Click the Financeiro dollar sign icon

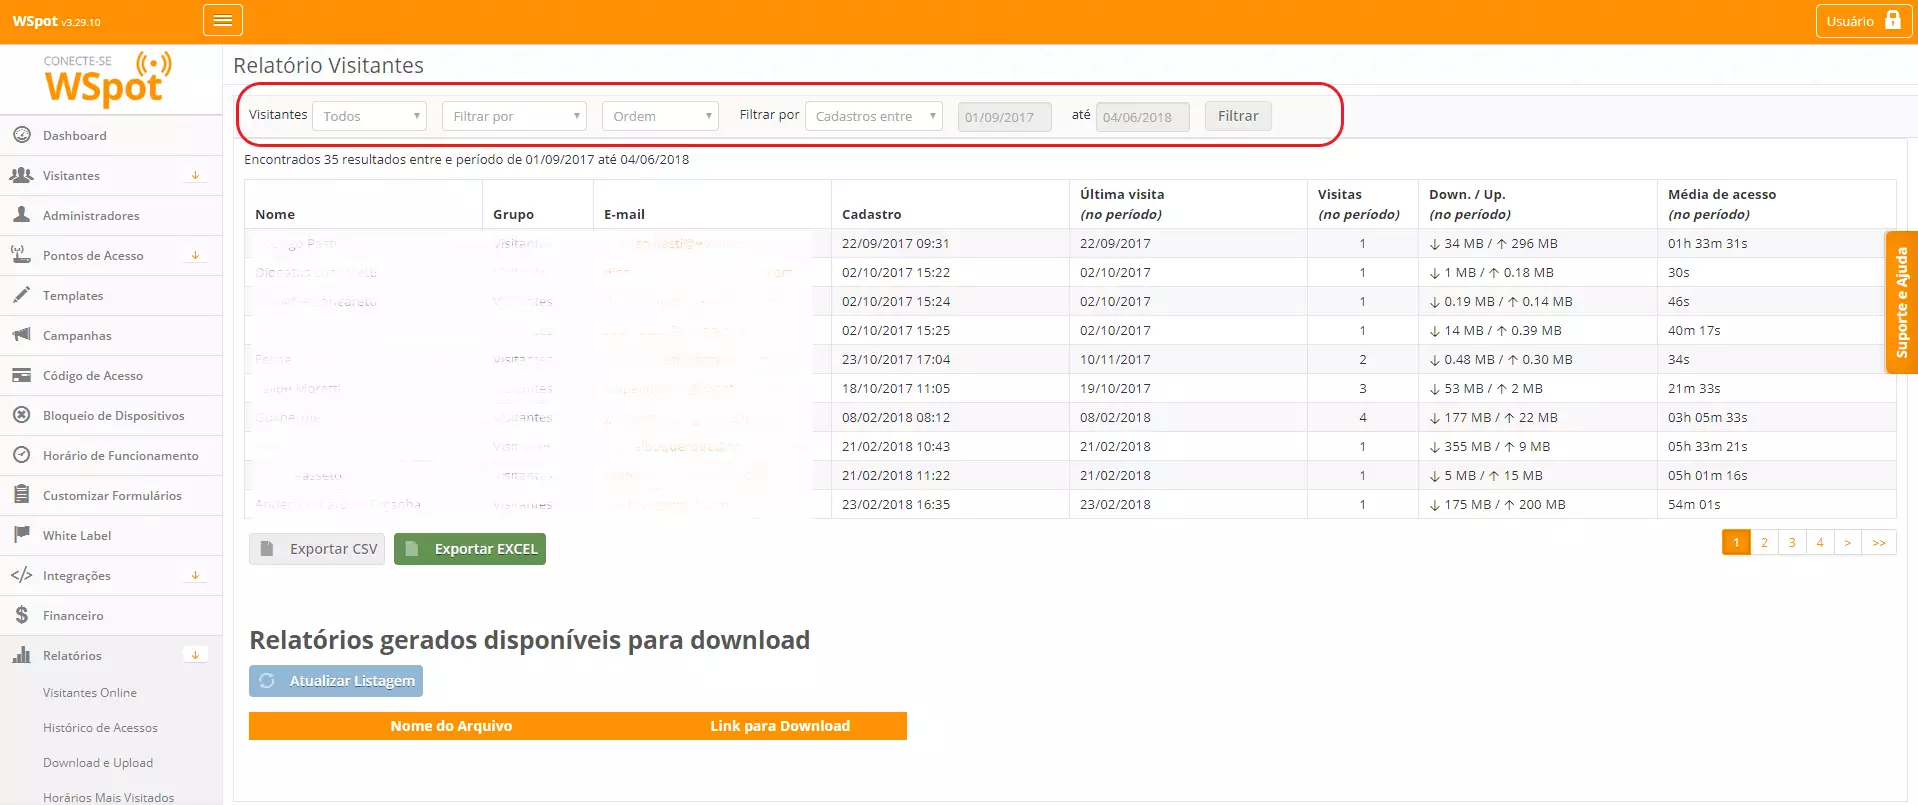21,615
